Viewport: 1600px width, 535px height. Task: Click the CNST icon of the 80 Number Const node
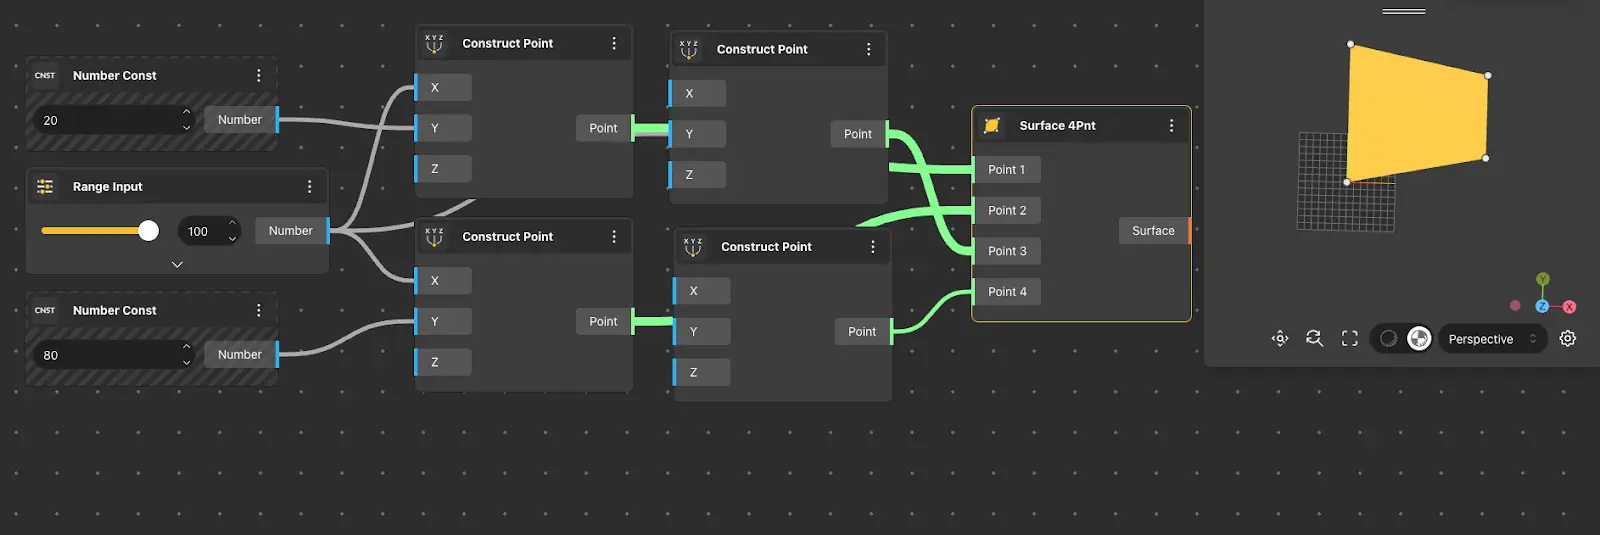coord(45,311)
